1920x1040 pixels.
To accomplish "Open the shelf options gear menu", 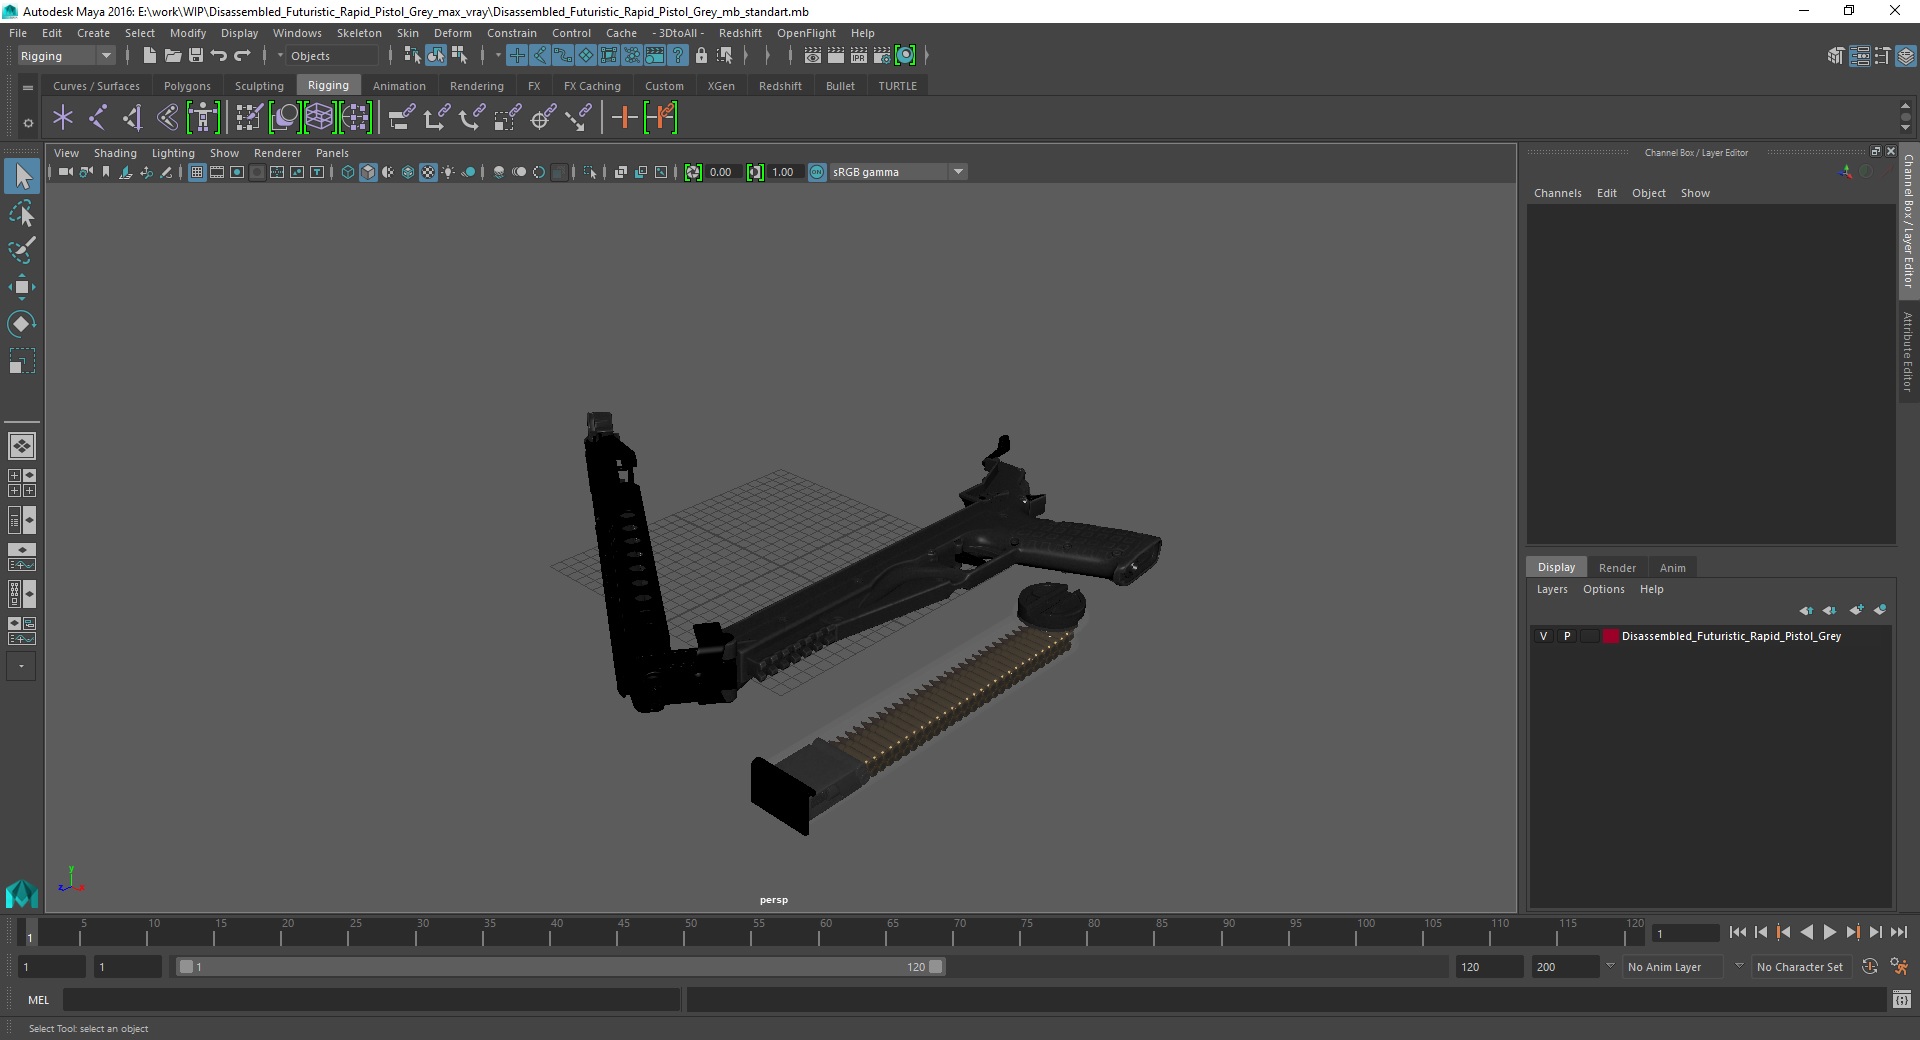I will point(28,123).
